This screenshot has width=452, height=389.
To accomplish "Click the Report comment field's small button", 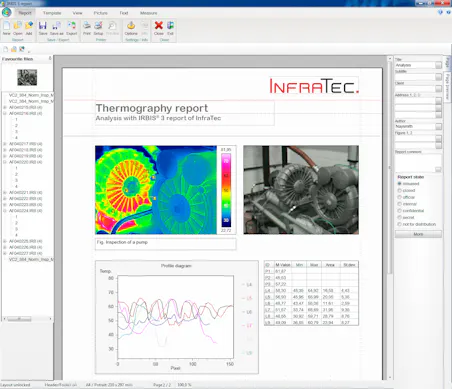I will (x=438, y=170).
